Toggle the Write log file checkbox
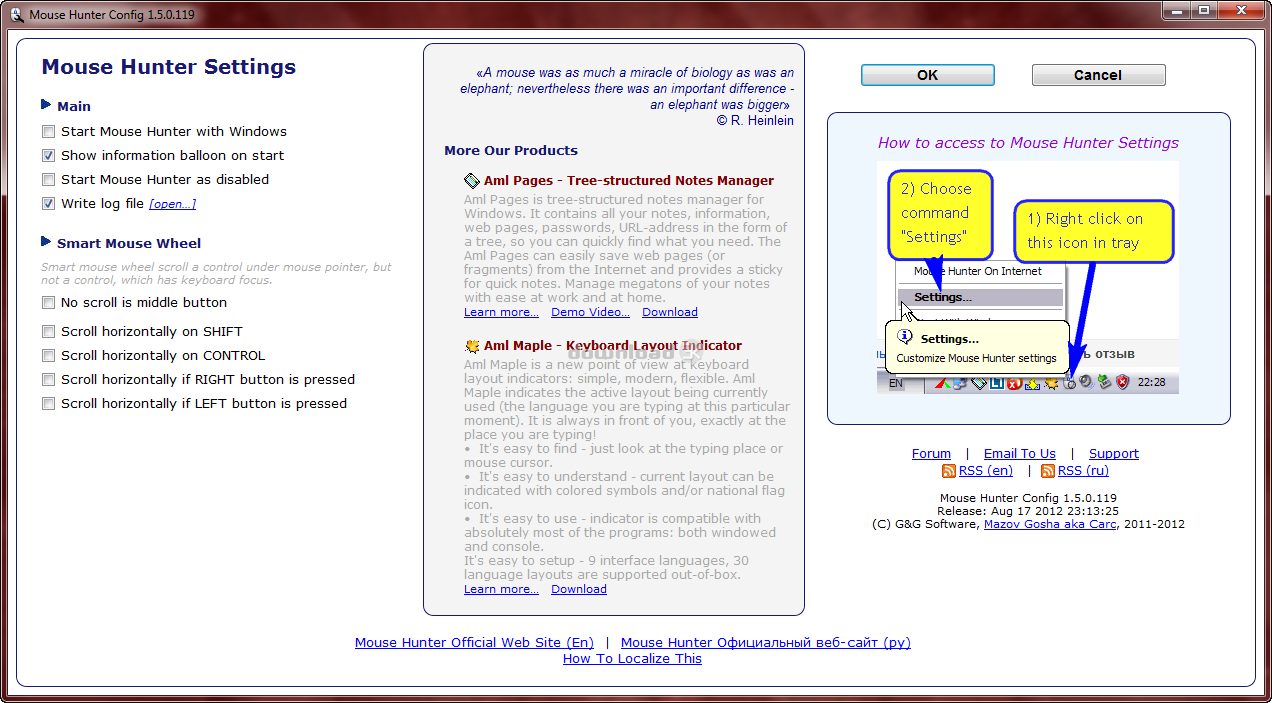Screen dimensions: 1272x703 [x=48, y=204]
